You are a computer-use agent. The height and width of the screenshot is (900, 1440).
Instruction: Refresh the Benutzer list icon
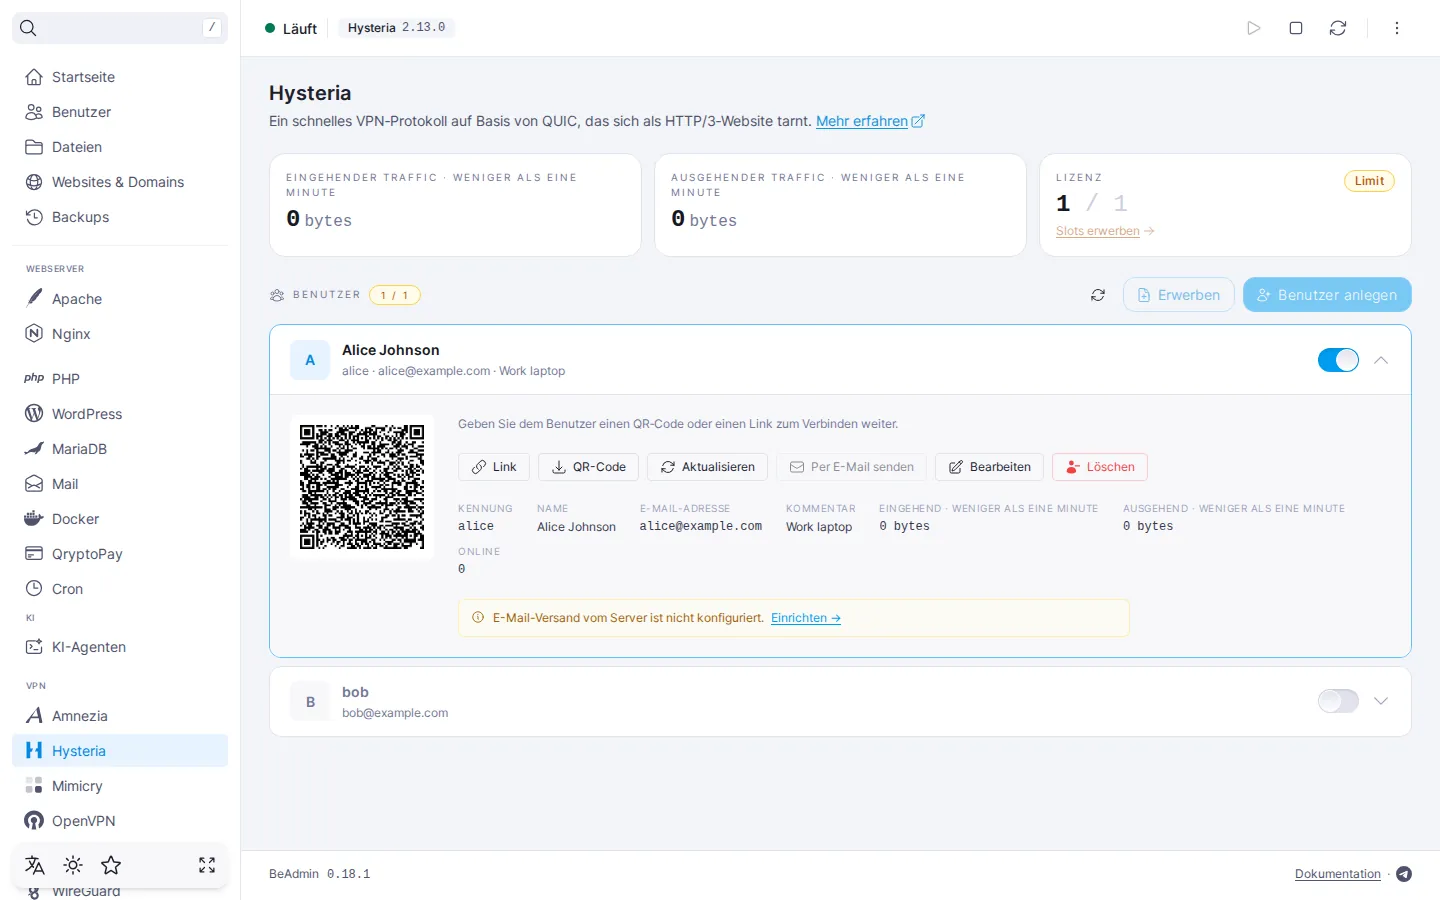pos(1098,295)
